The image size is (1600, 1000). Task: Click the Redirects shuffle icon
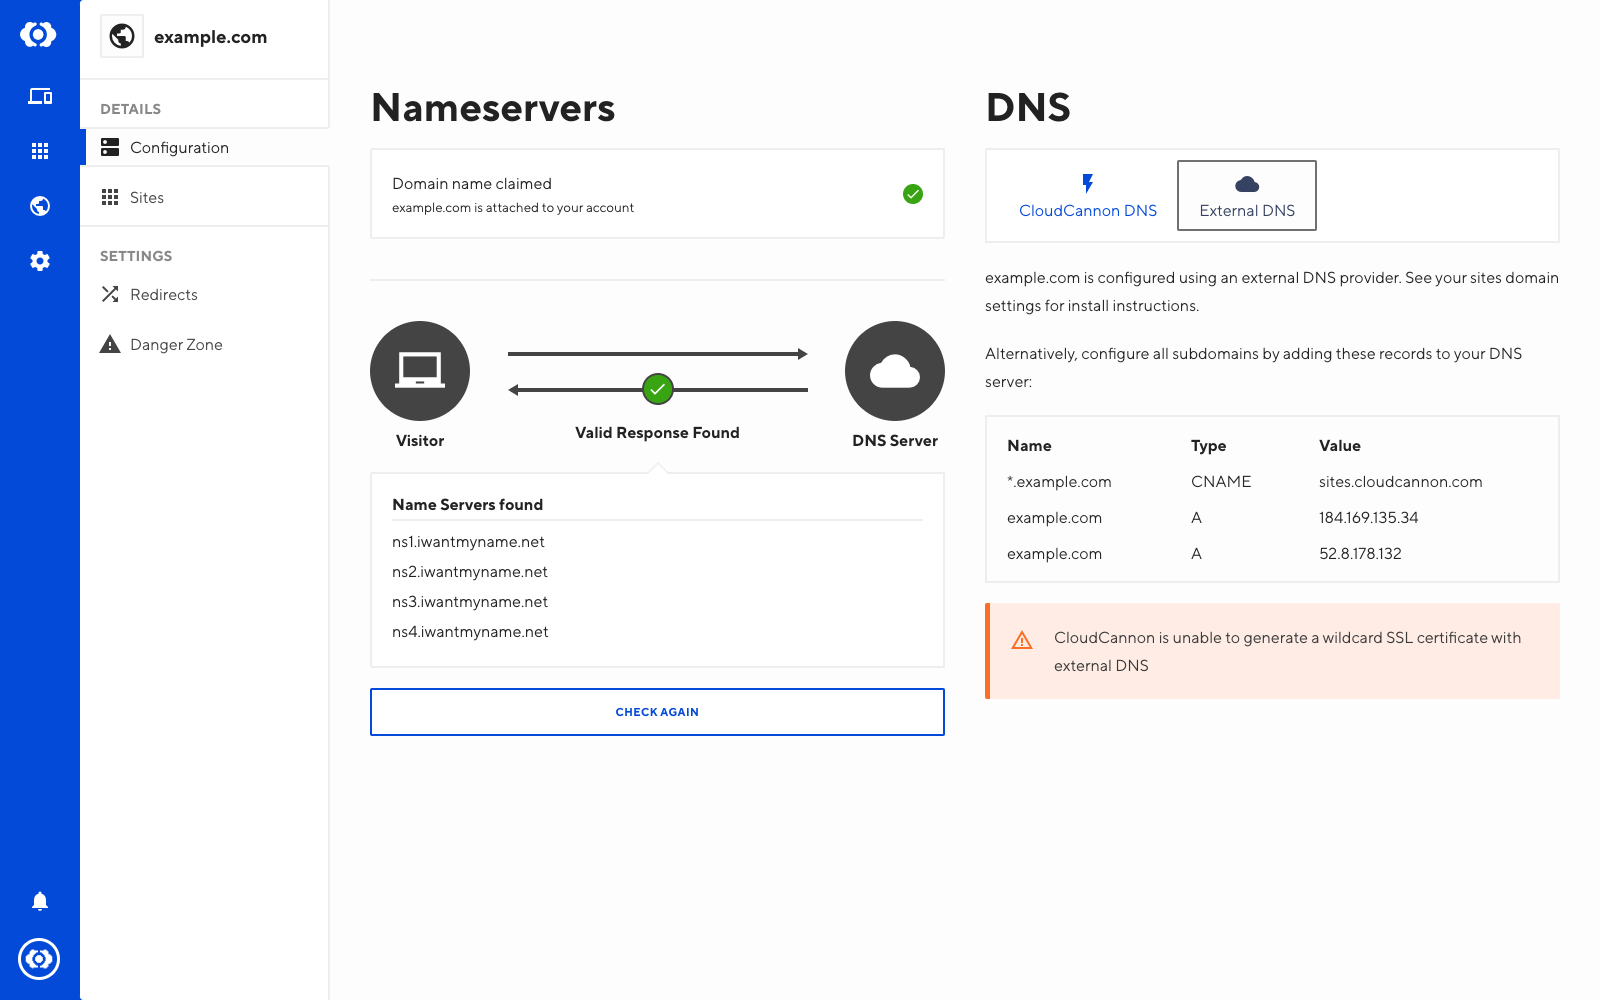(110, 294)
